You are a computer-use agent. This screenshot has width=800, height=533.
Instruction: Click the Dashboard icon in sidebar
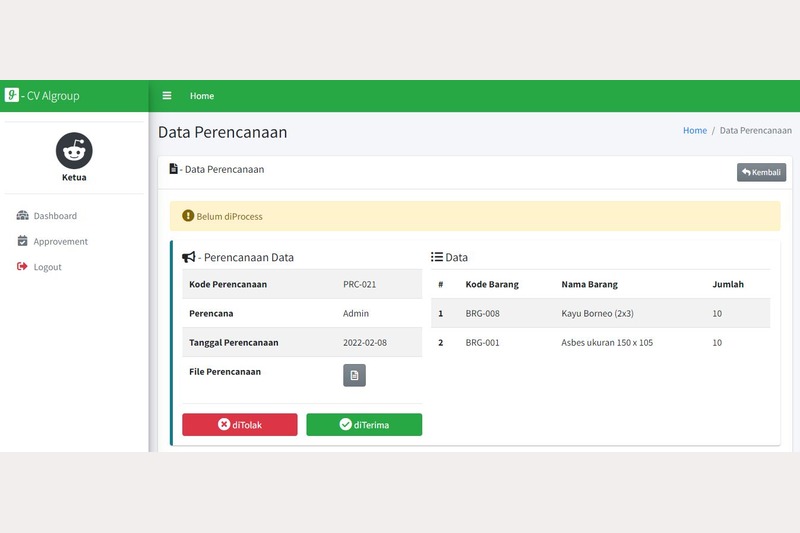(23, 216)
